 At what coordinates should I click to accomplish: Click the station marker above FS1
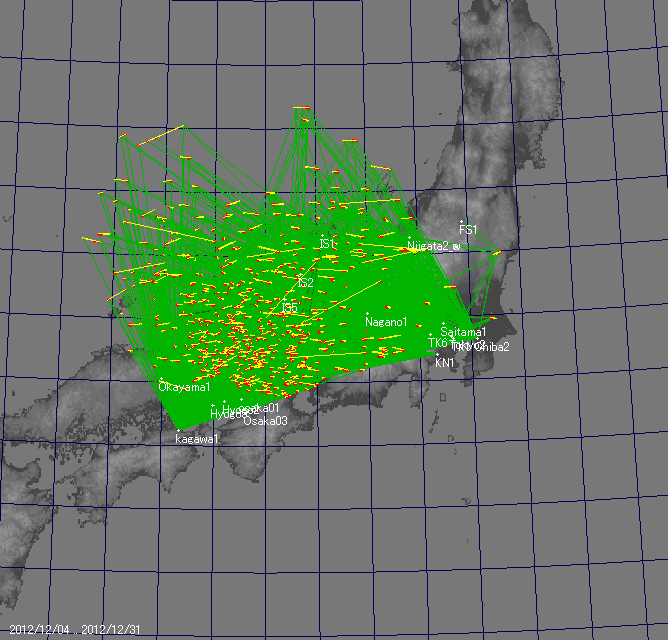pyautogui.click(x=461, y=222)
